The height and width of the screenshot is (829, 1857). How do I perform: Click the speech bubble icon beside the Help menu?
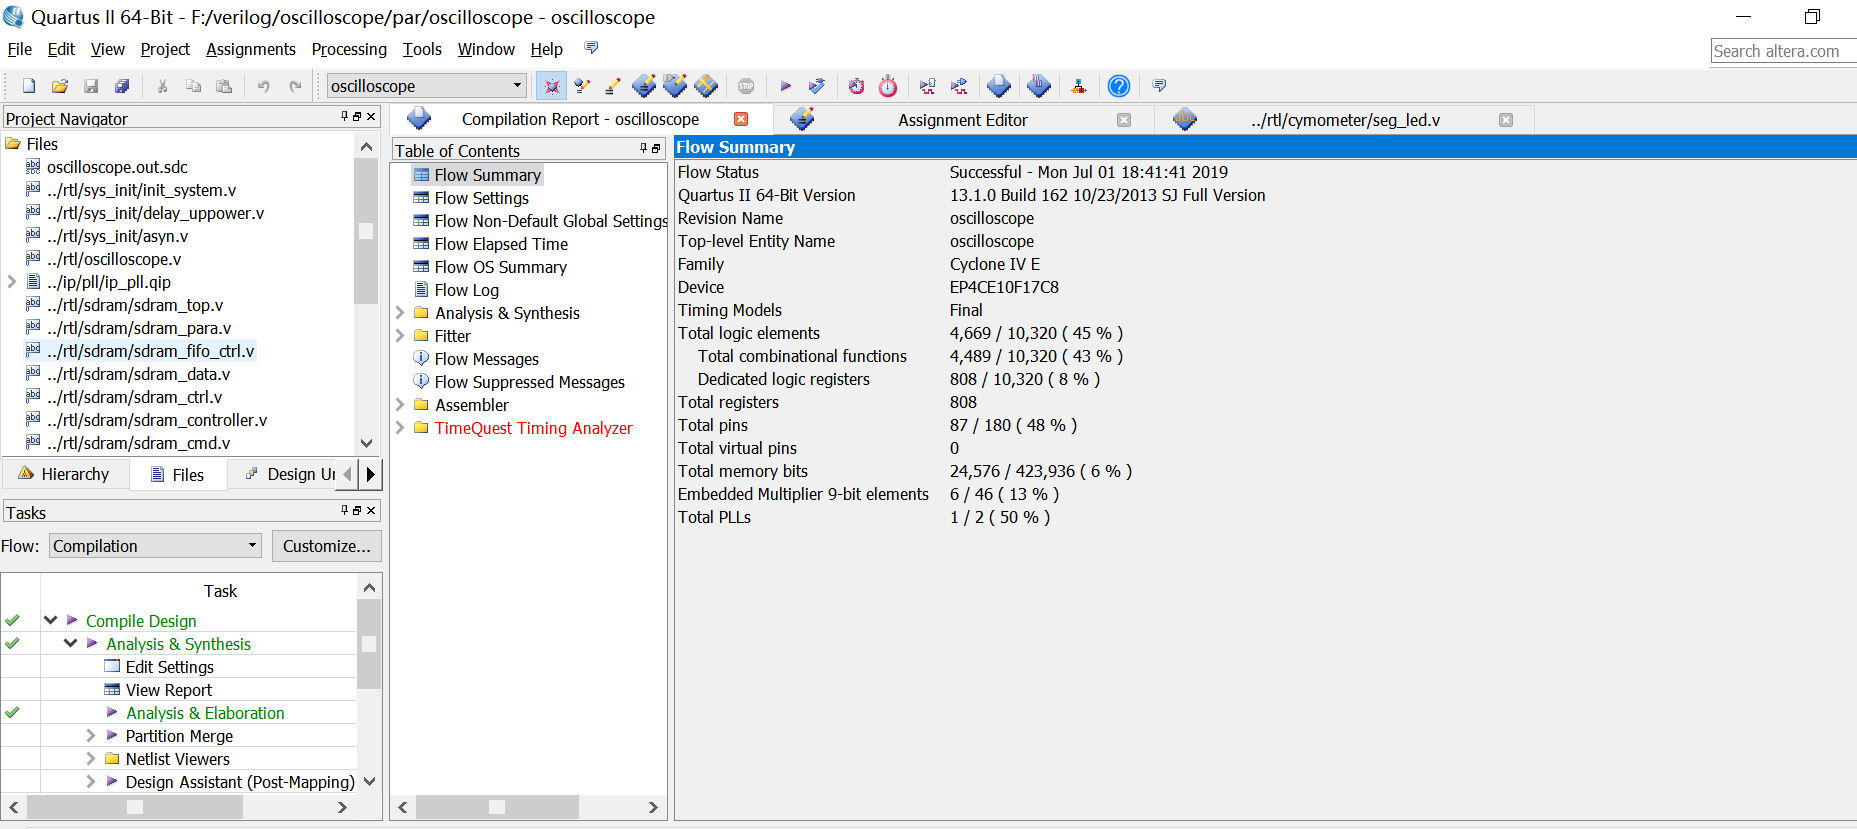tap(592, 48)
